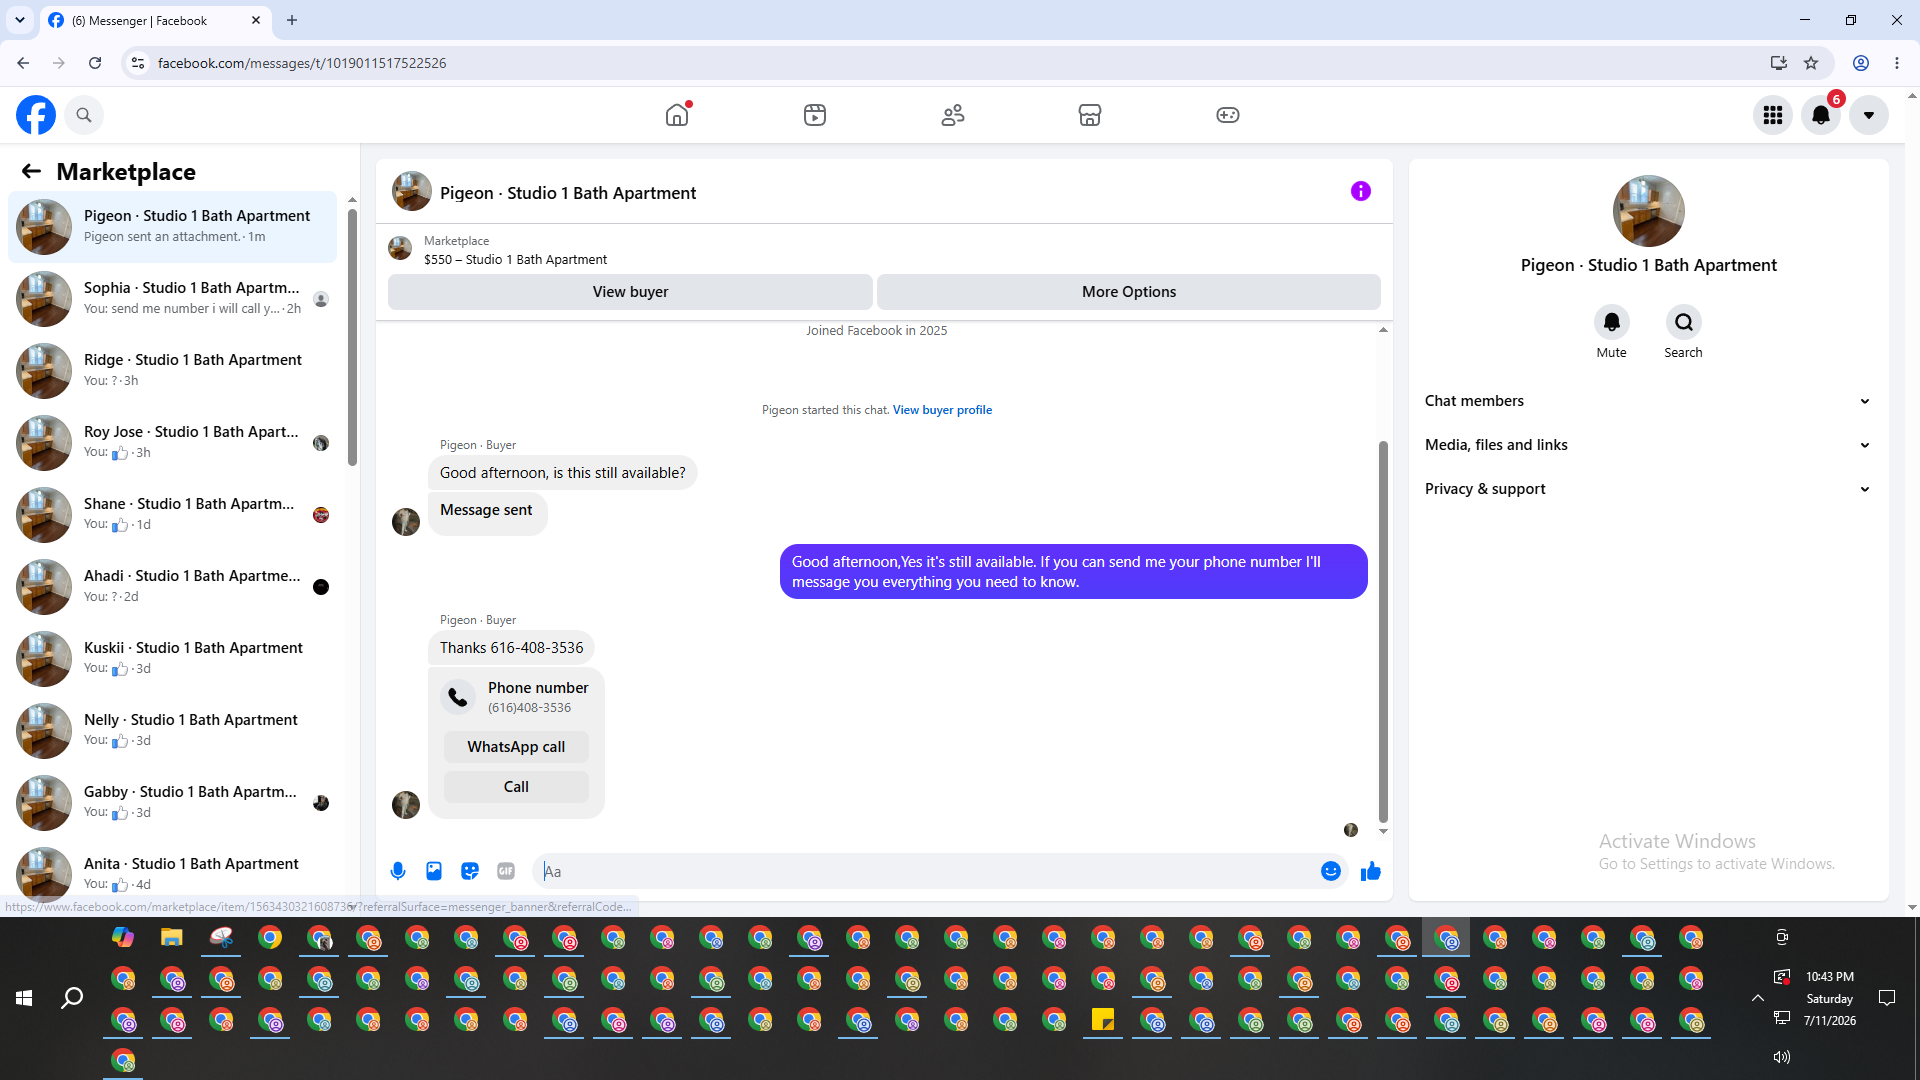Open the Gabby conversation
The width and height of the screenshot is (1920, 1080).
[173, 803]
